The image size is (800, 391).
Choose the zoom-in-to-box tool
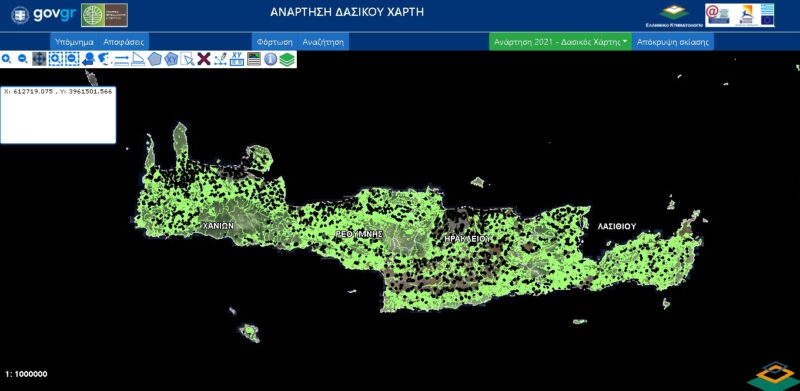tap(56, 59)
